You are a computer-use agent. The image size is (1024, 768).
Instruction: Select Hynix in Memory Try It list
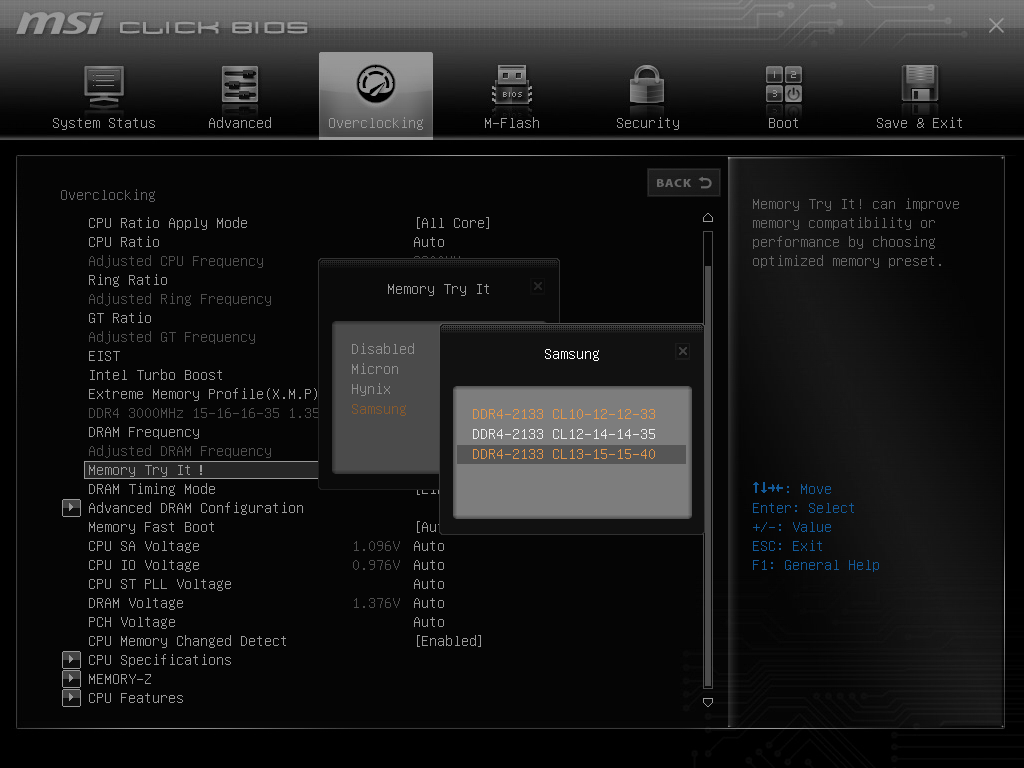click(x=371, y=389)
